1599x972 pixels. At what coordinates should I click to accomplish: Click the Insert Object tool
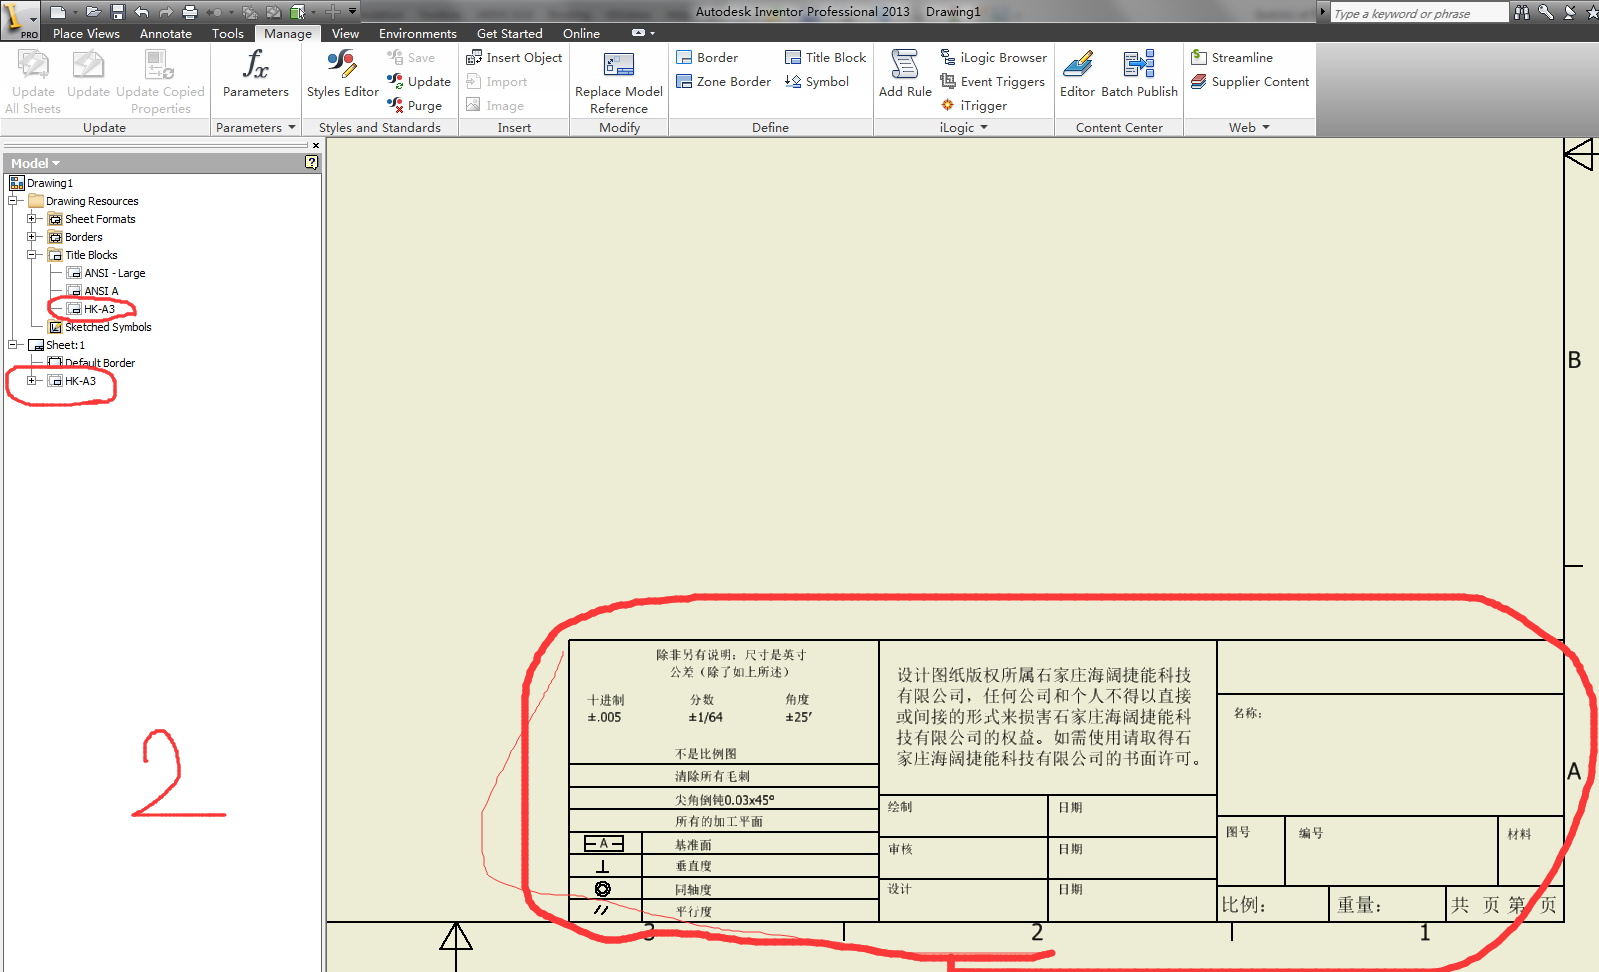(514, 58)
